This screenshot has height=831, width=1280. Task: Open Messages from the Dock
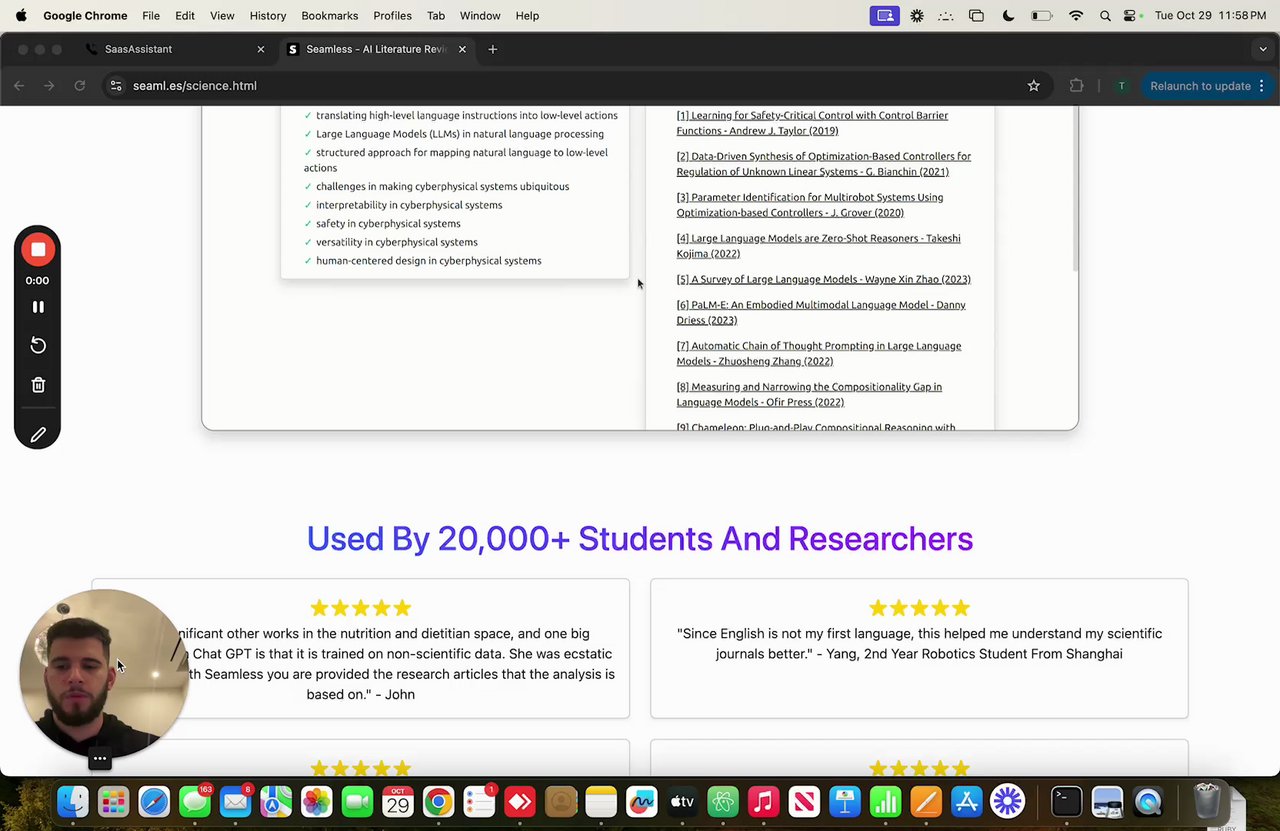[195, 802]
